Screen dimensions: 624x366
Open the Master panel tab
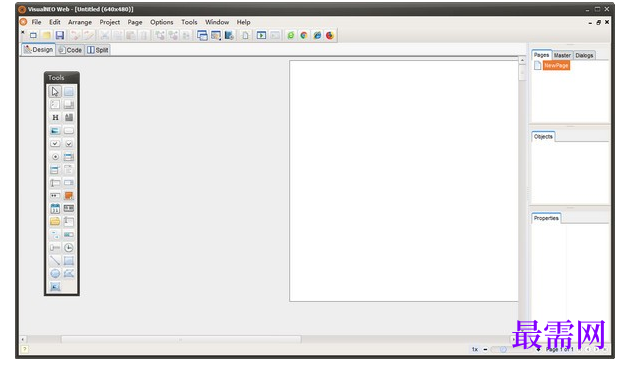coord(562,55)
